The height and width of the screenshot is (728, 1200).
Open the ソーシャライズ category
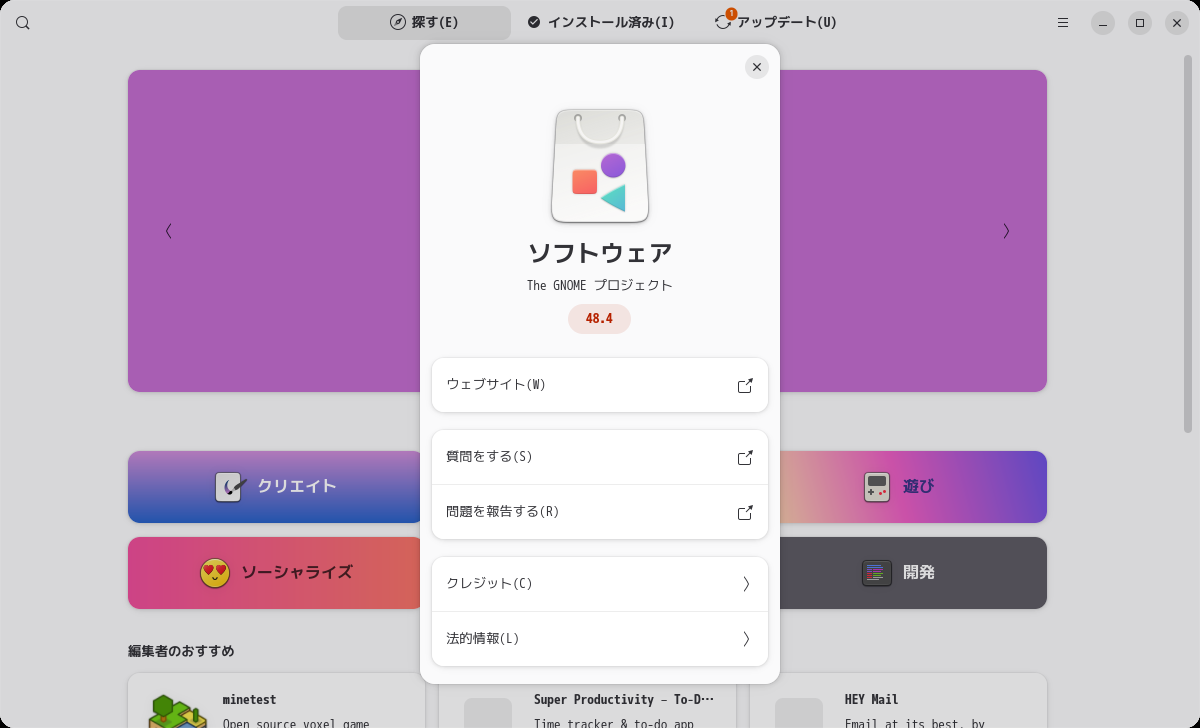point(277,573)
